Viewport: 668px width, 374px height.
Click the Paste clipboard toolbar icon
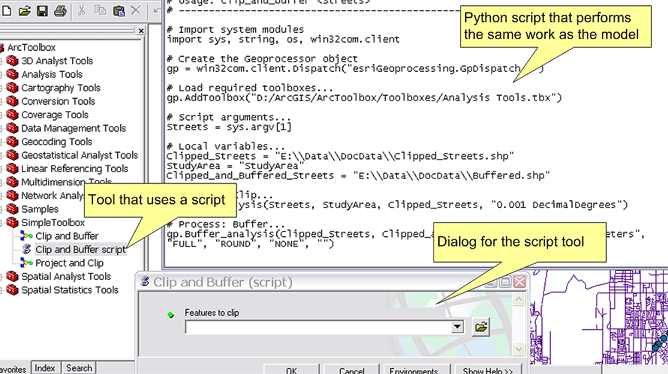point(118,11)
